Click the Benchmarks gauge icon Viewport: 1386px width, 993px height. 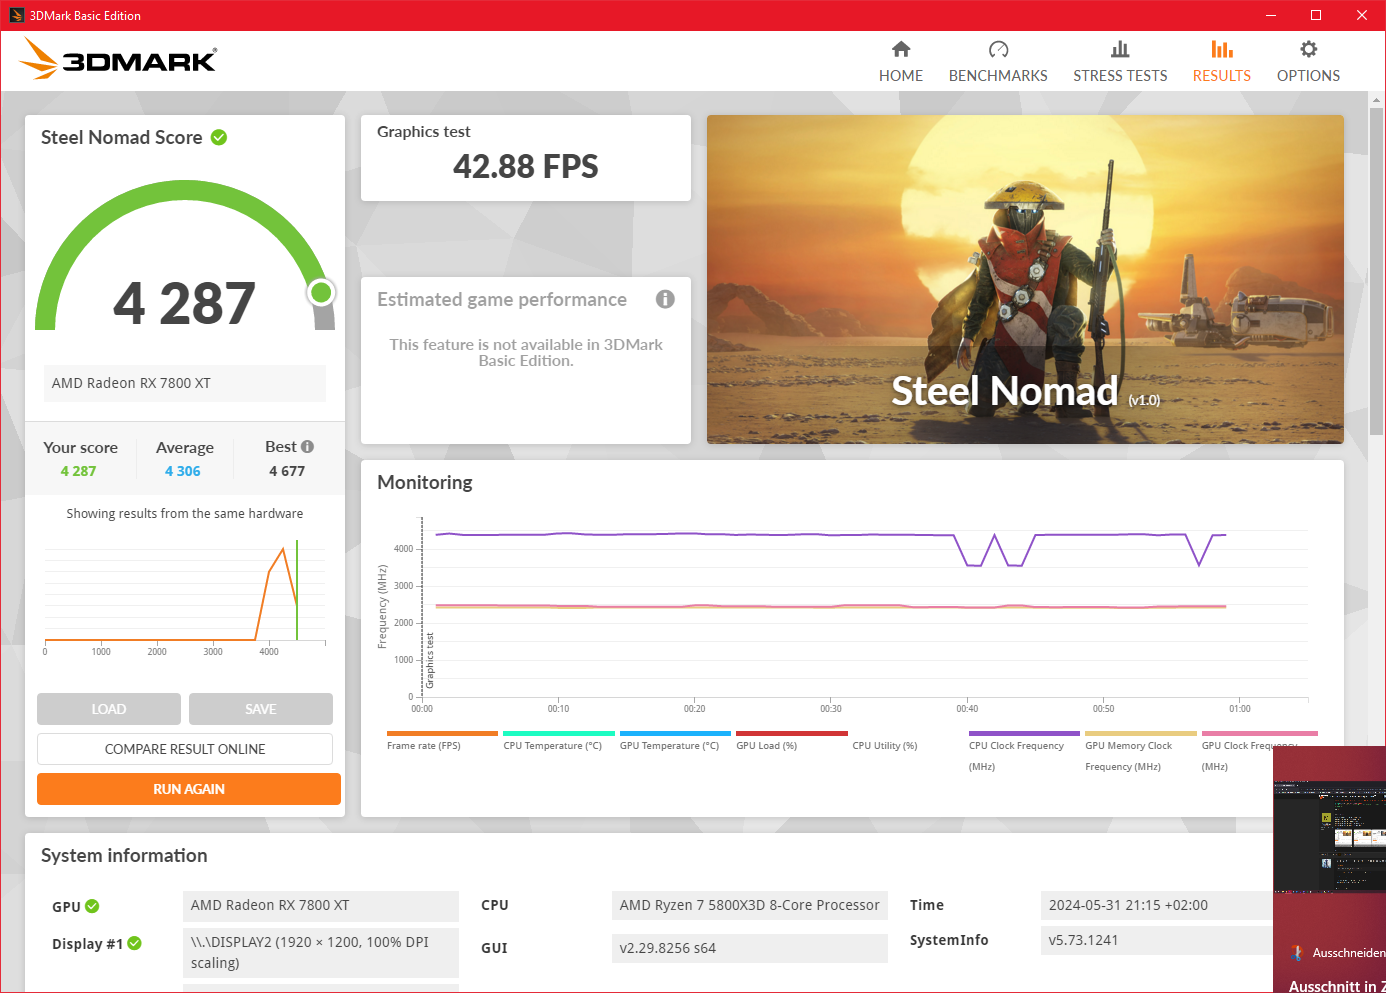(998, 49)
